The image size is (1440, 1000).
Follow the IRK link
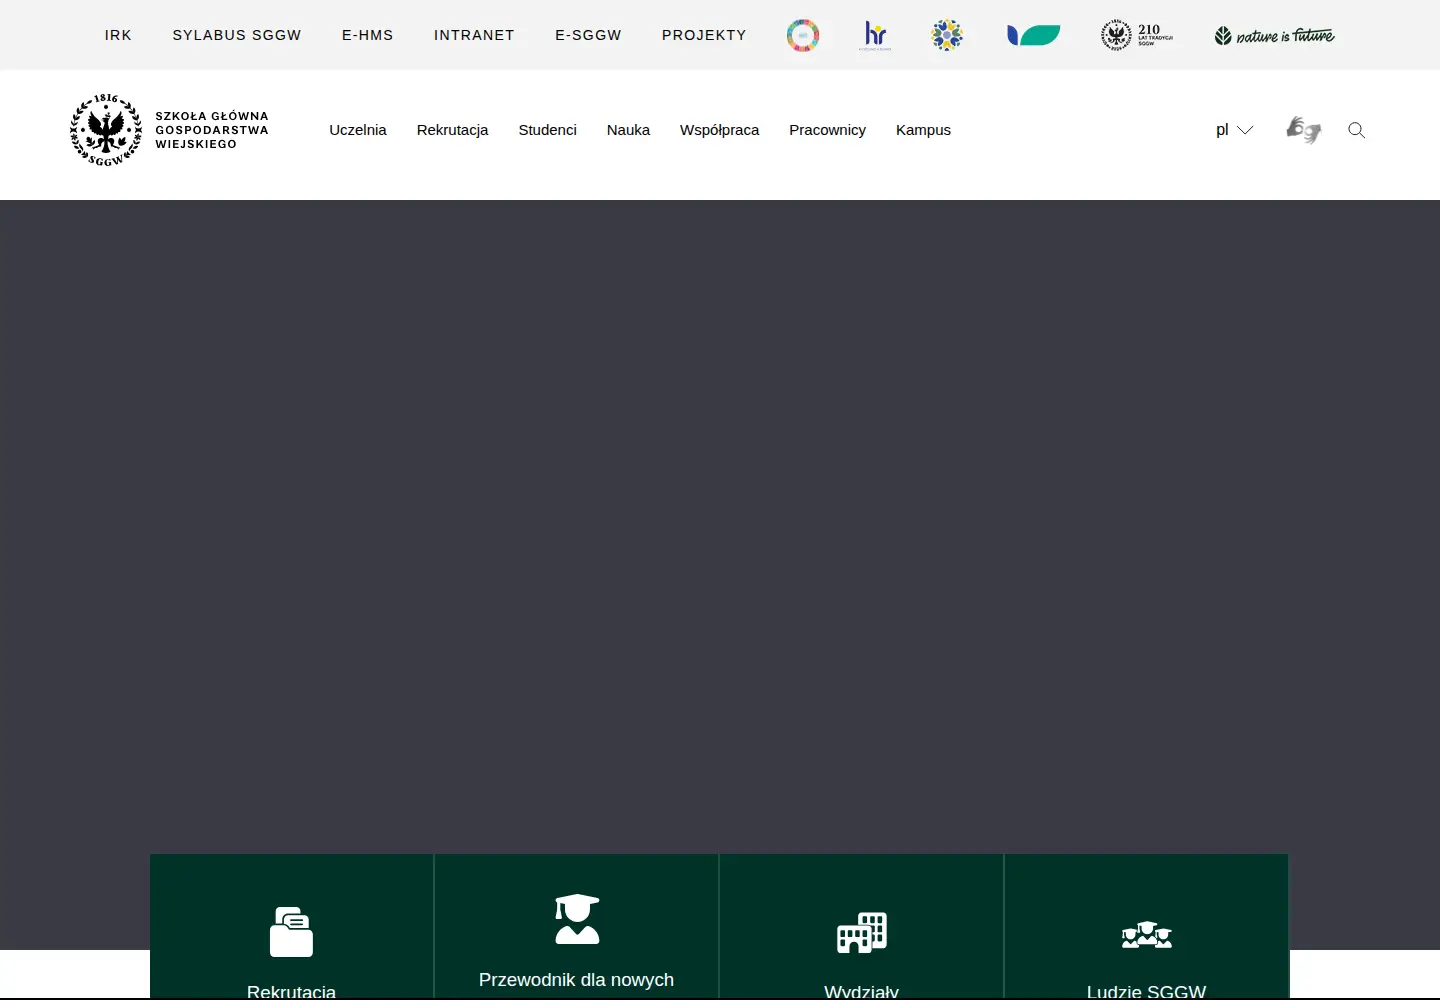pos(118,35)
